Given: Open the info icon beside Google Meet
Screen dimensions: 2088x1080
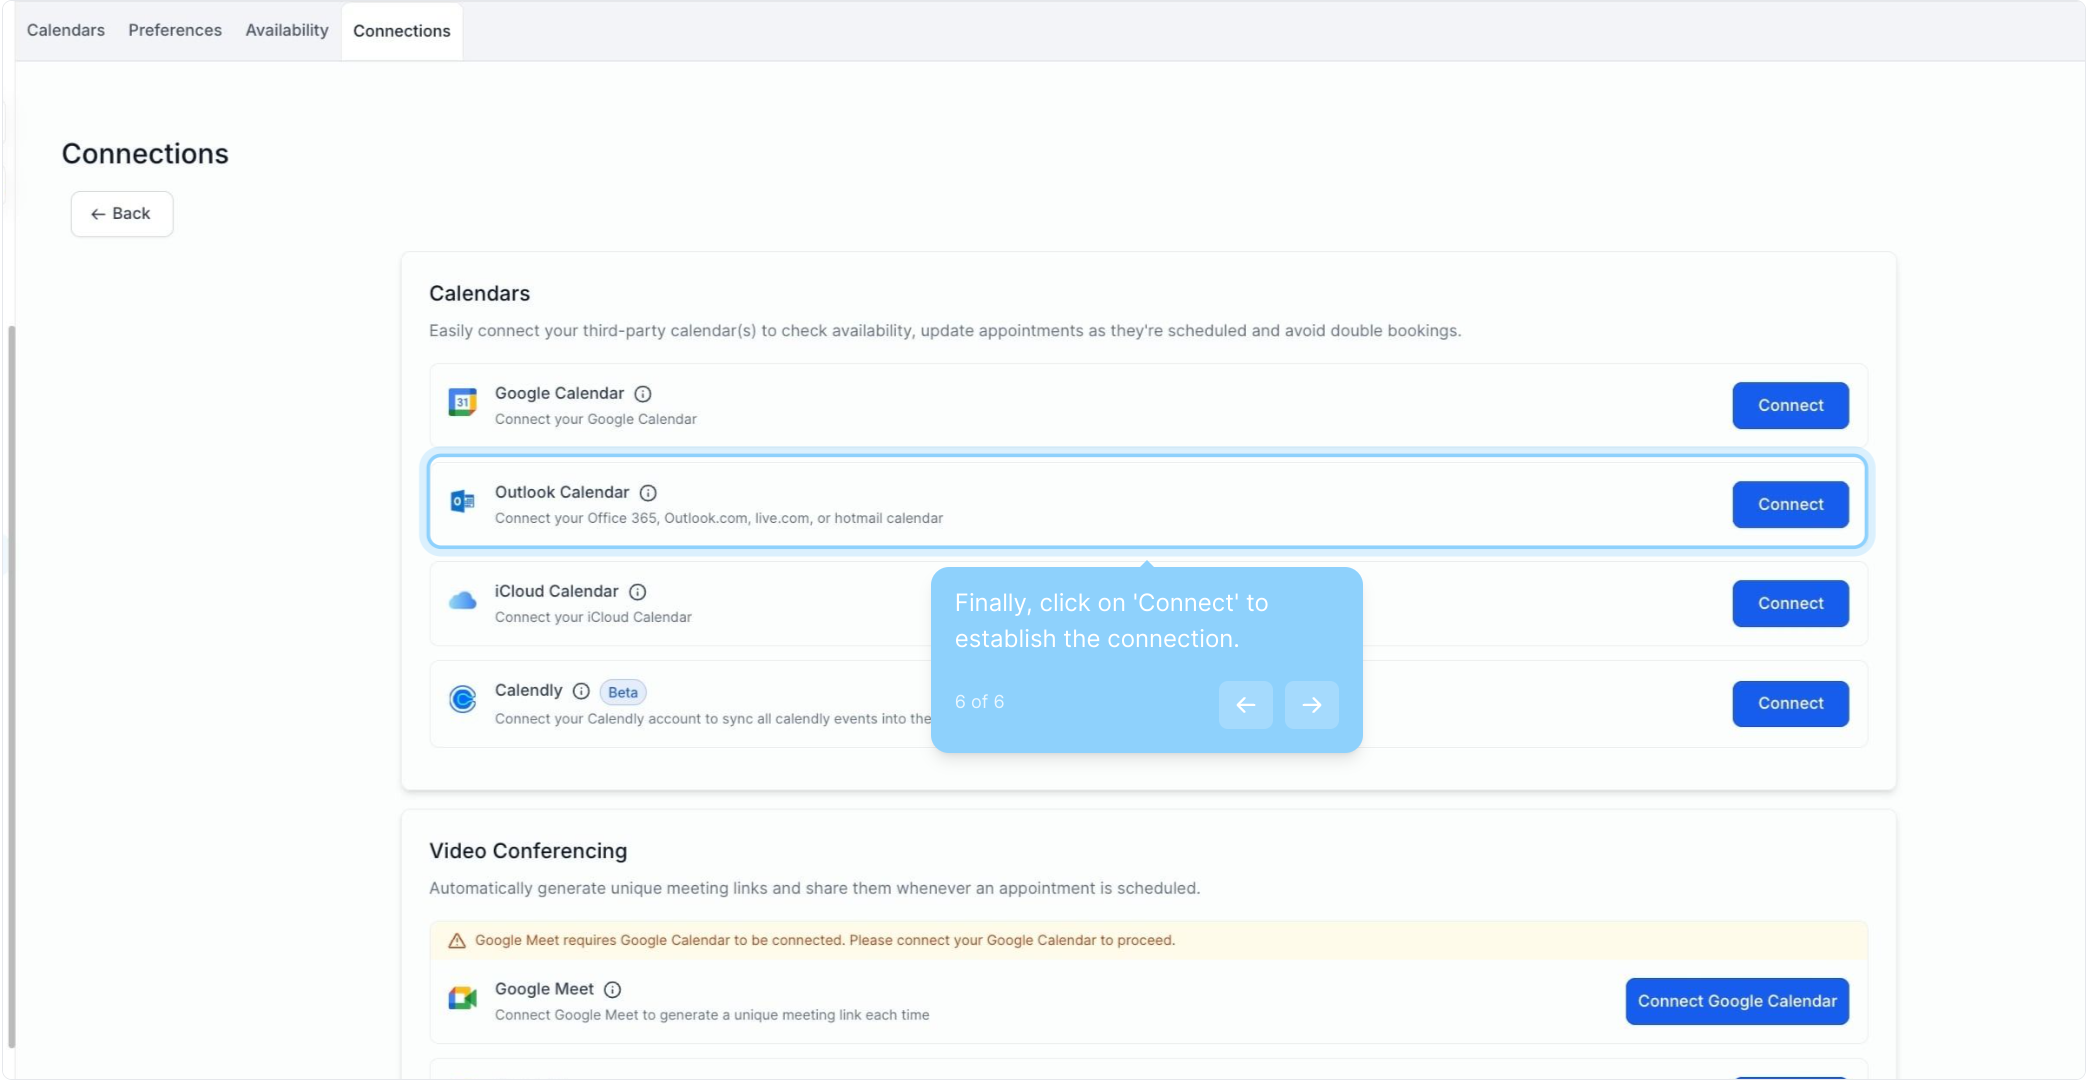Looking at the screenshot, I should pyautogui.click(x=613, y=990).
